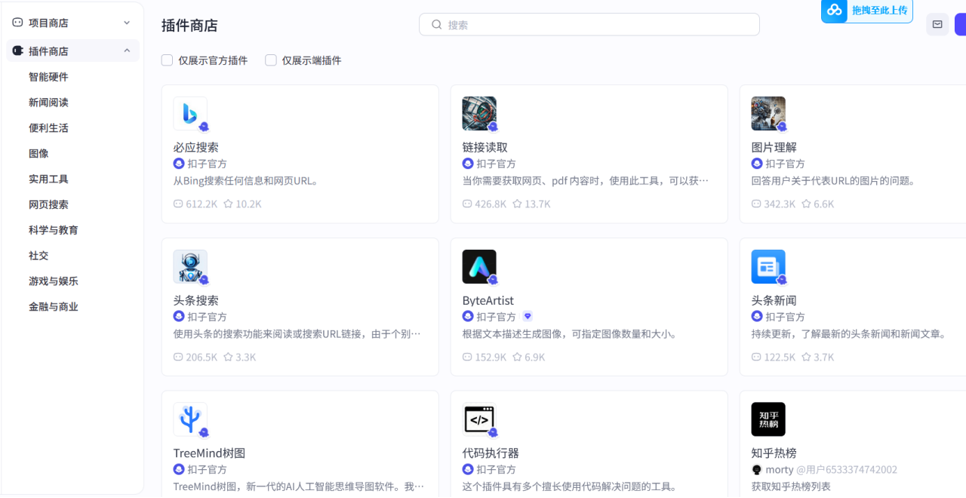Click the mail icon in top bar
The width and height of the screenshot is (966, 498).
937,25
